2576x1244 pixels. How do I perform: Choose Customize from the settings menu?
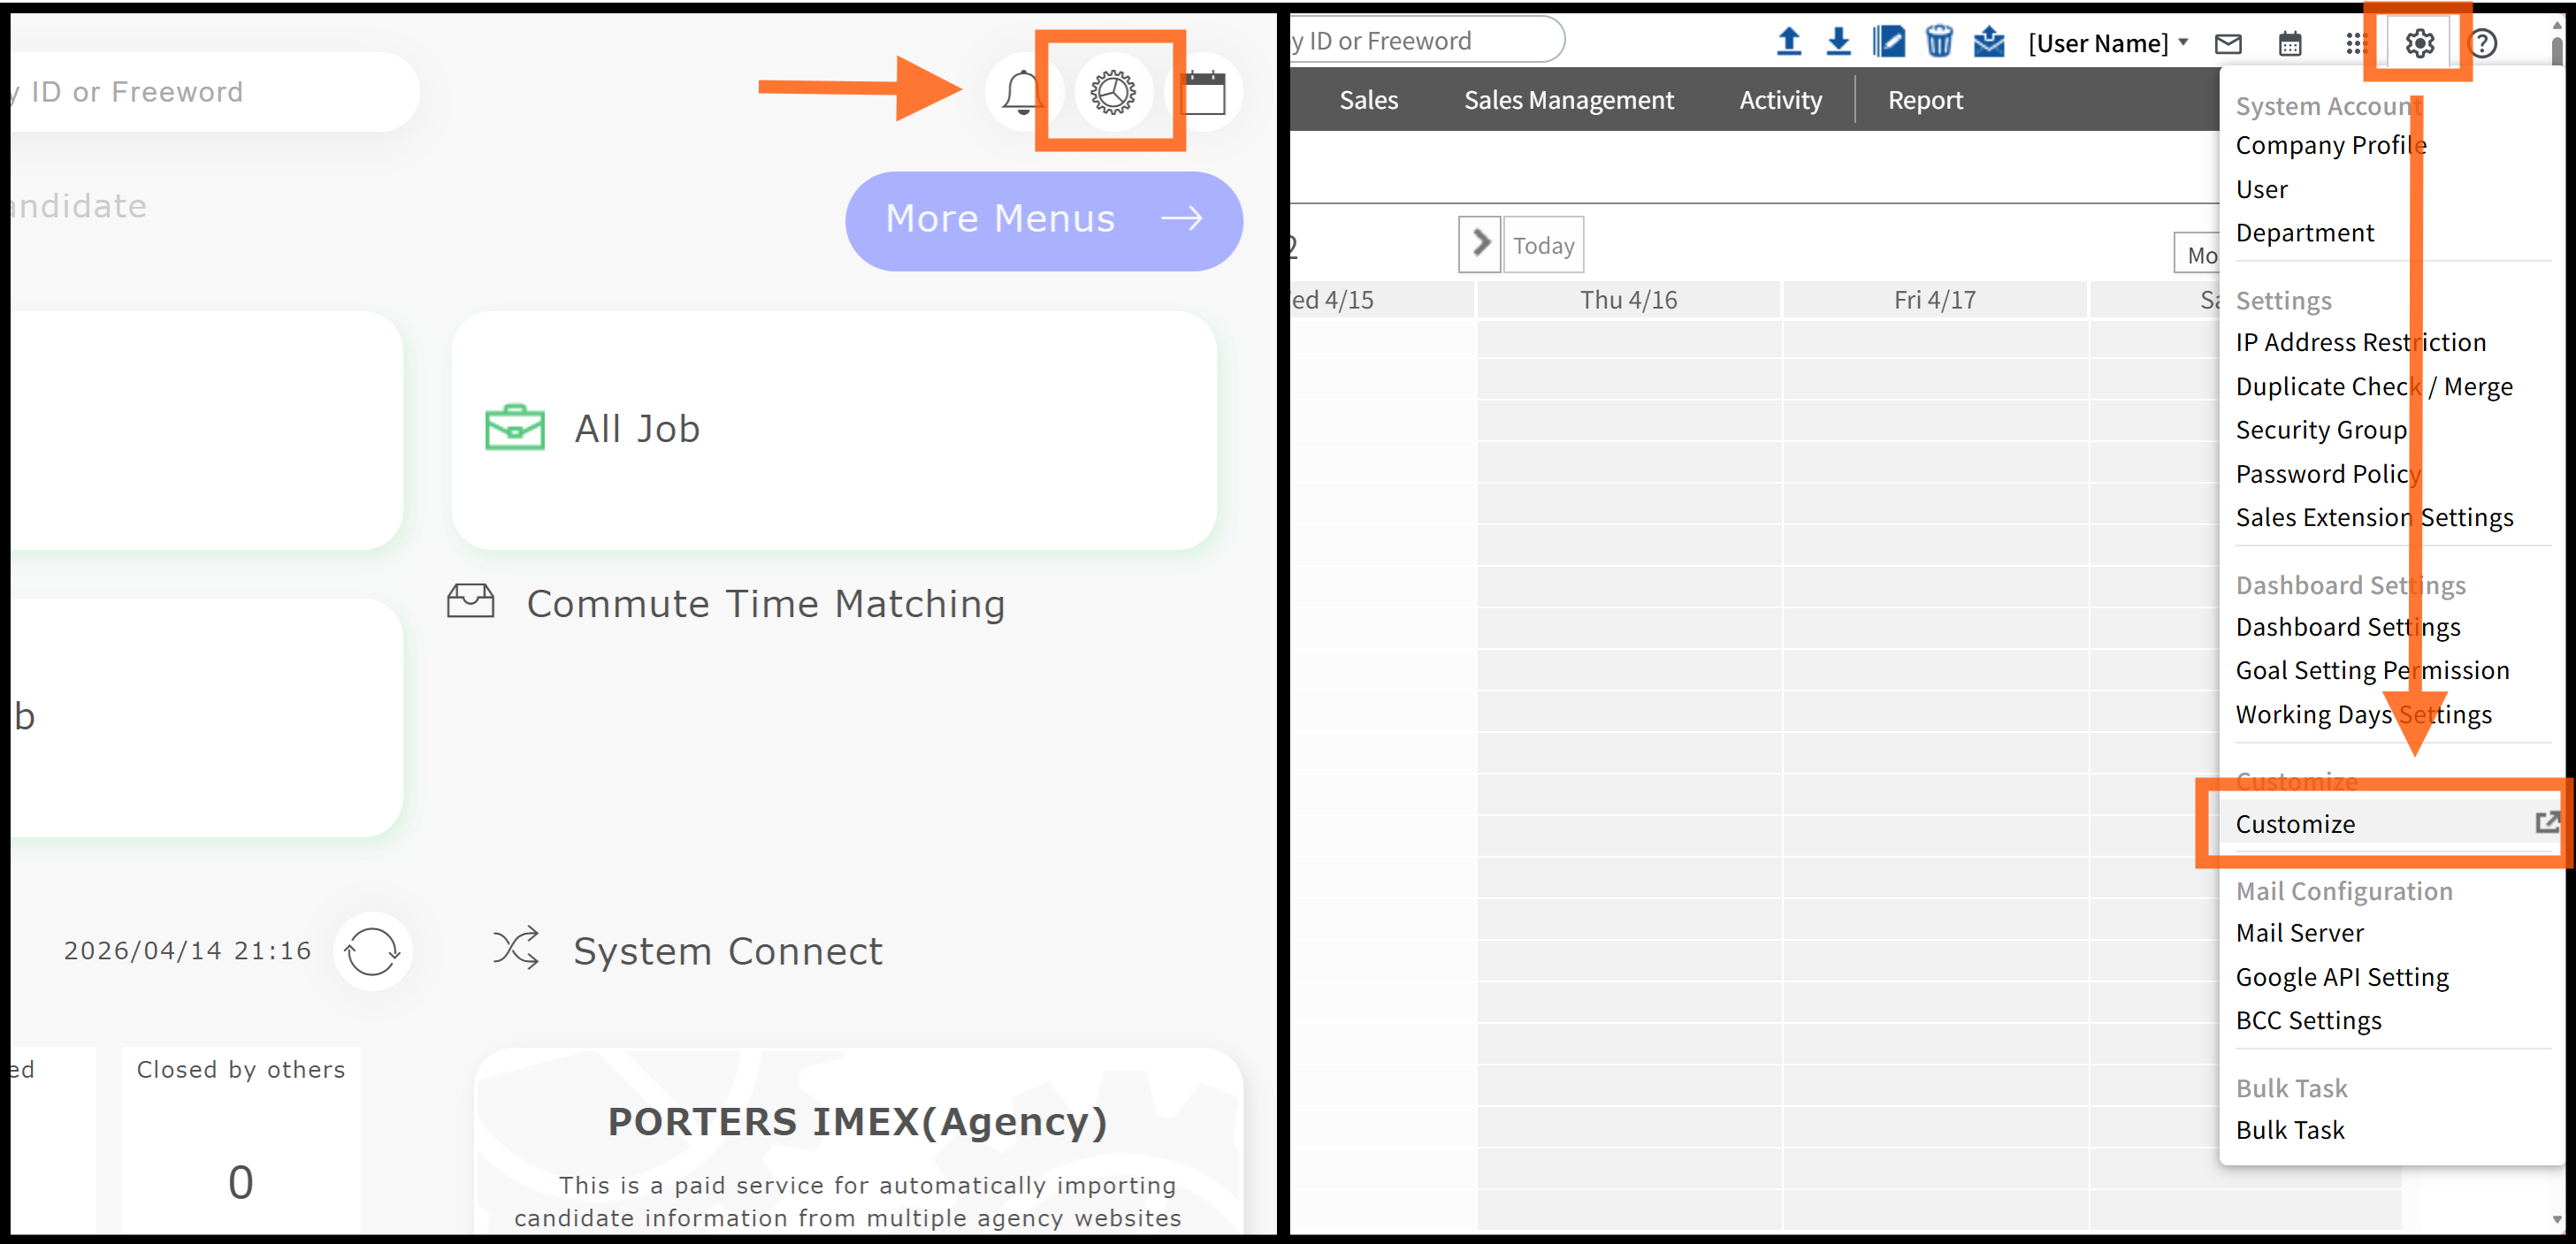[2295, 824]
